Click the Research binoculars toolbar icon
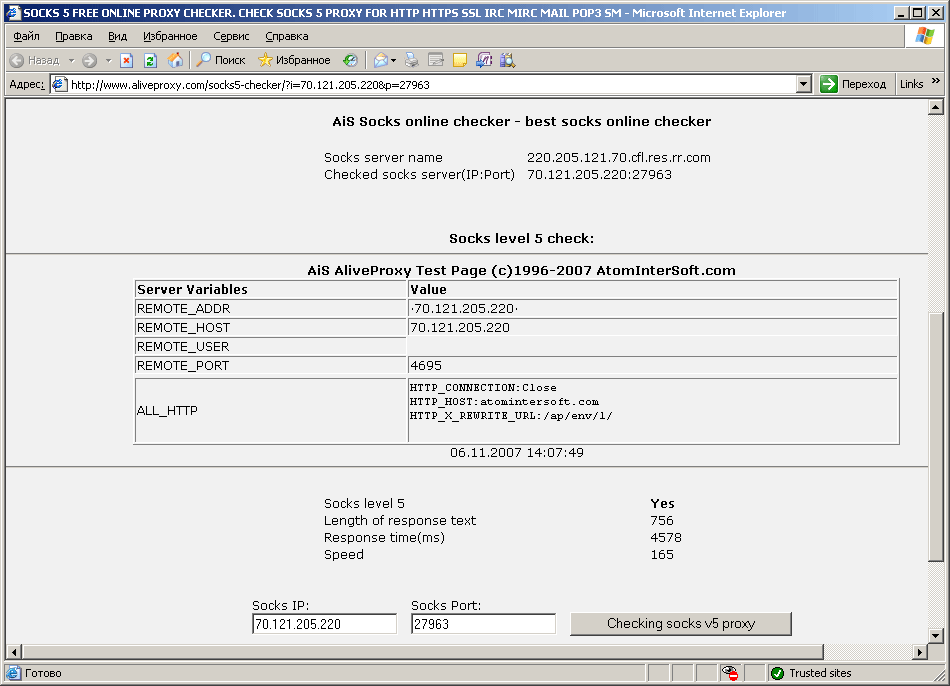This screenshot has height=686, width=950. point(508,60)
